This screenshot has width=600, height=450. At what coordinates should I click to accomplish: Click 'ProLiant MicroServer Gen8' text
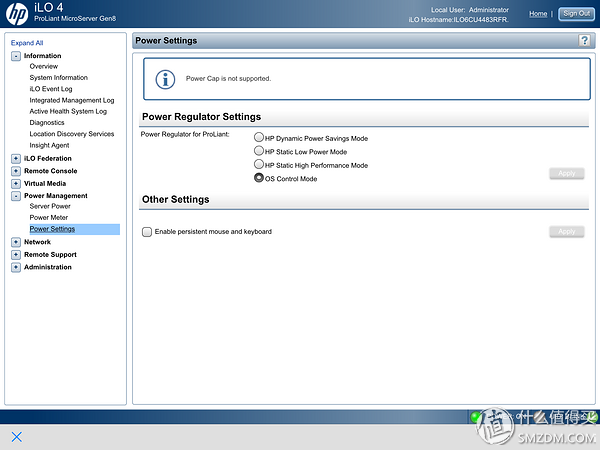point(75,18)
